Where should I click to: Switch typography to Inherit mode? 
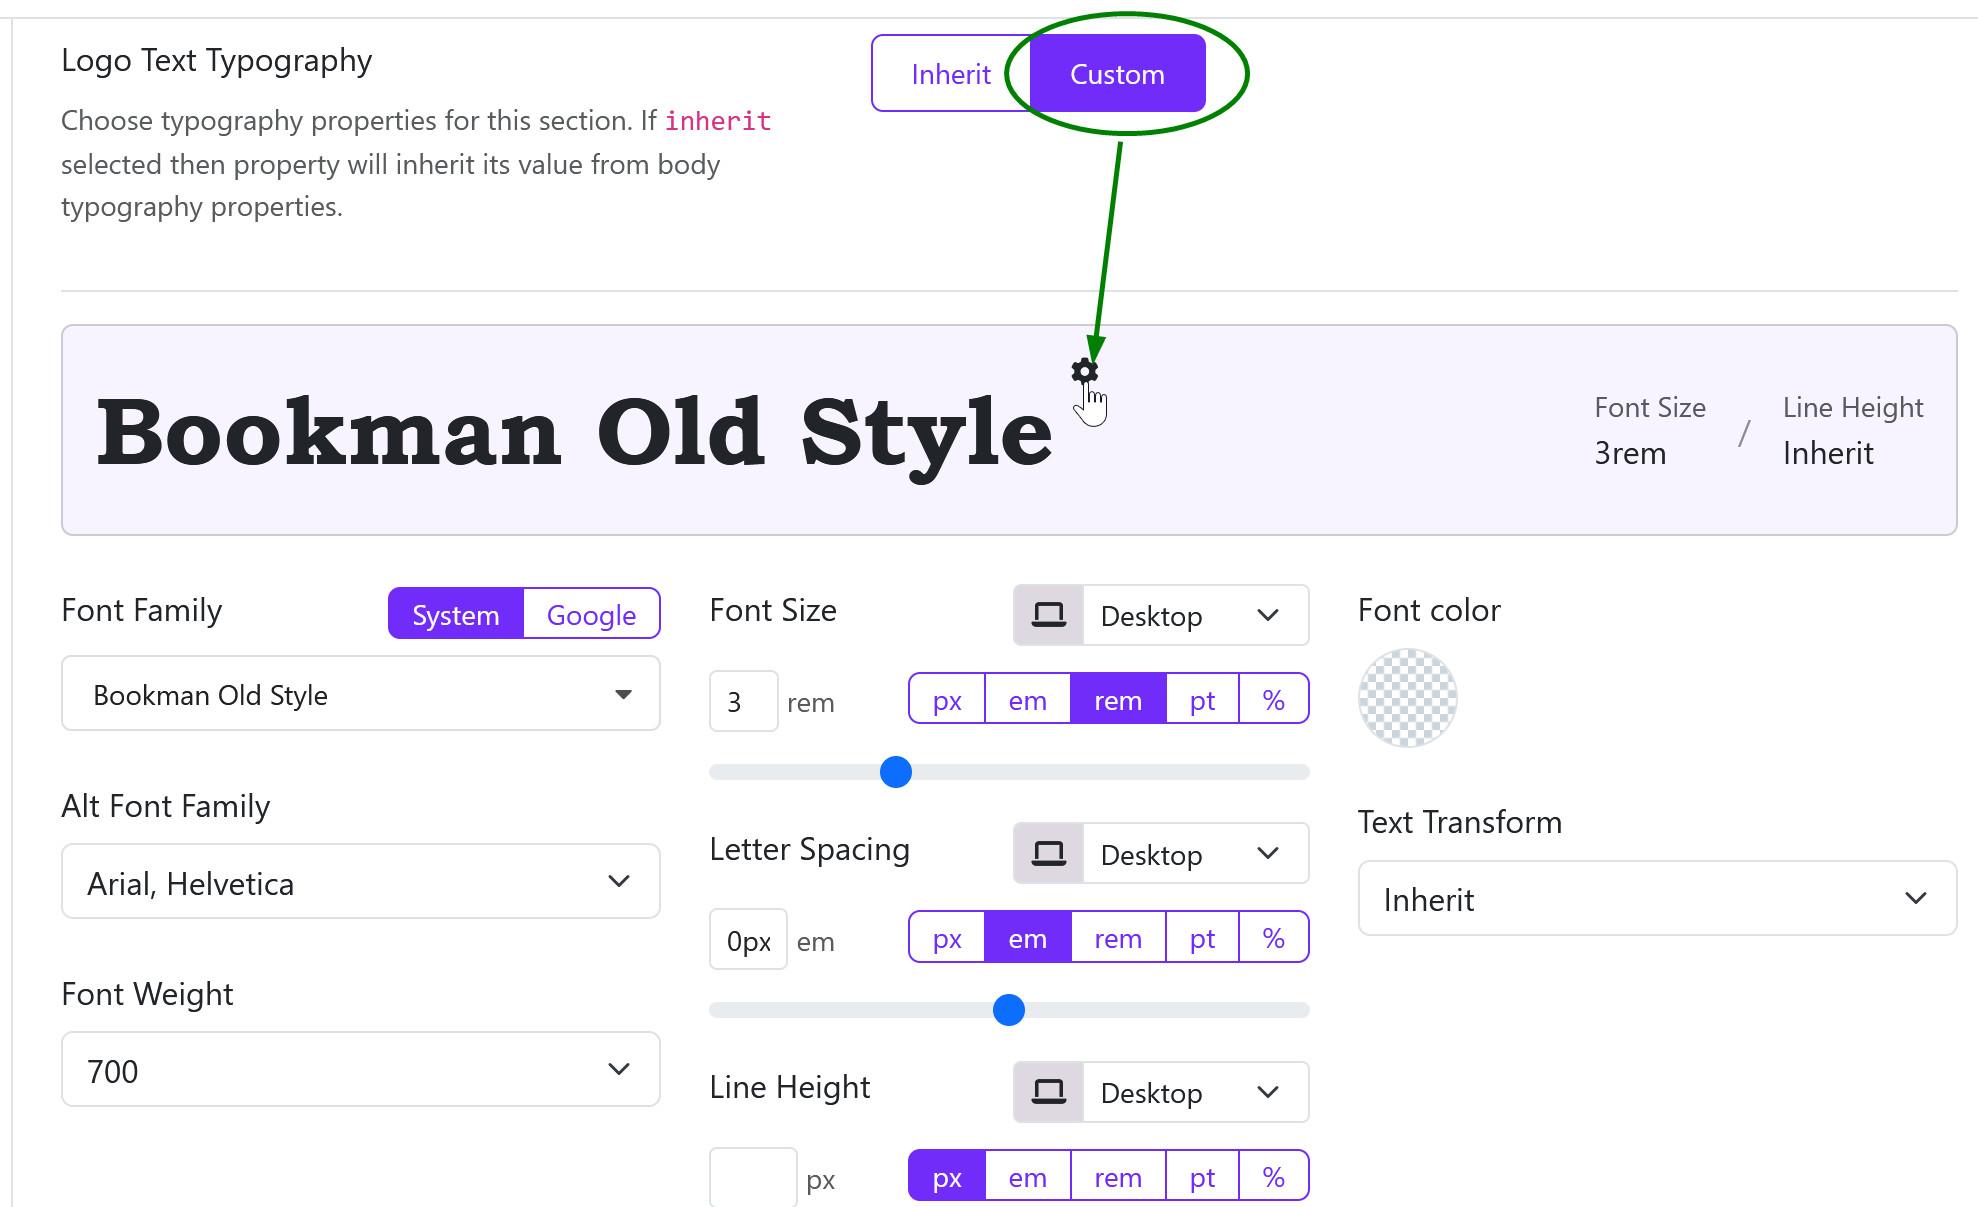point(950,73)
